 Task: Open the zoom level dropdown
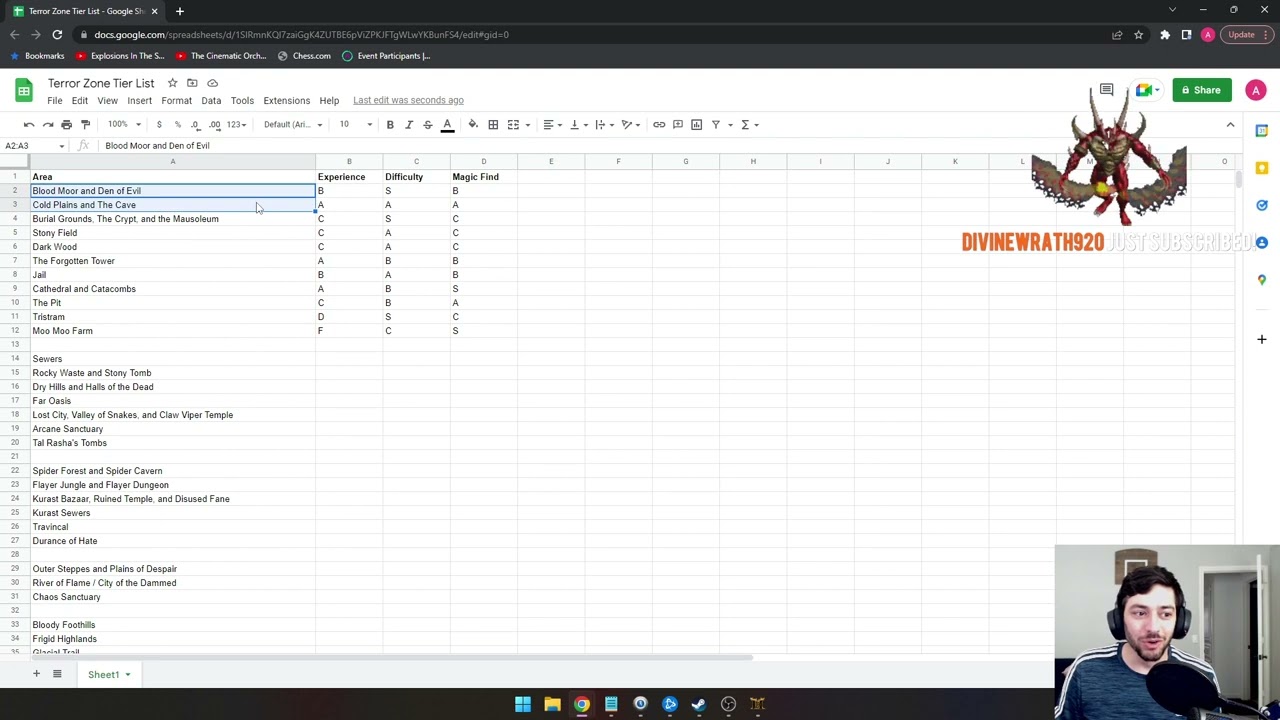pos(122,124)
